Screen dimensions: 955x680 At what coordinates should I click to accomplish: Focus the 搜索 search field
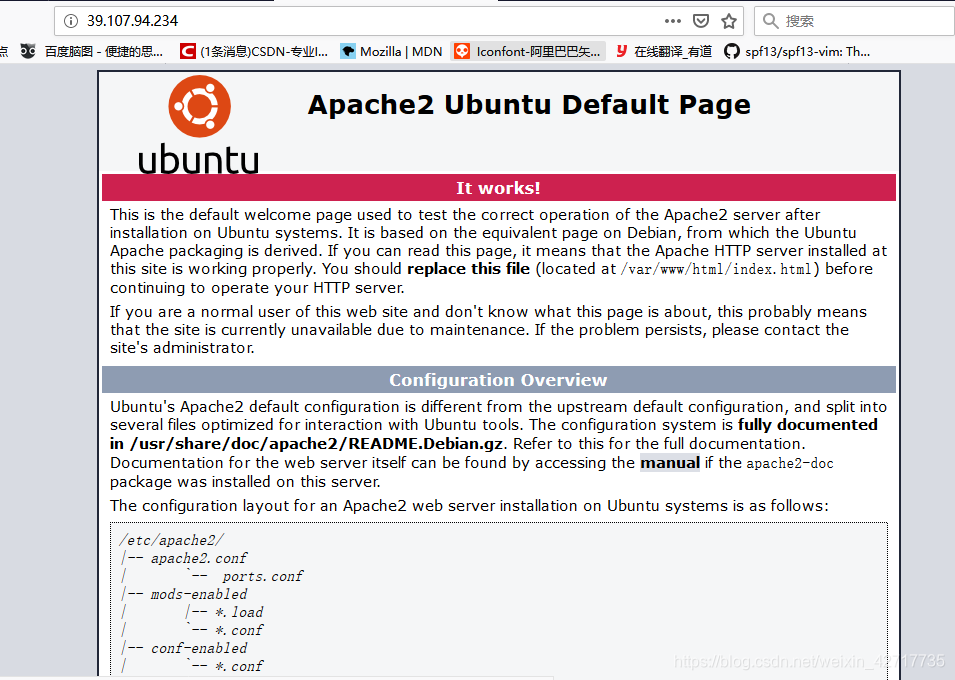coord(854,21)
